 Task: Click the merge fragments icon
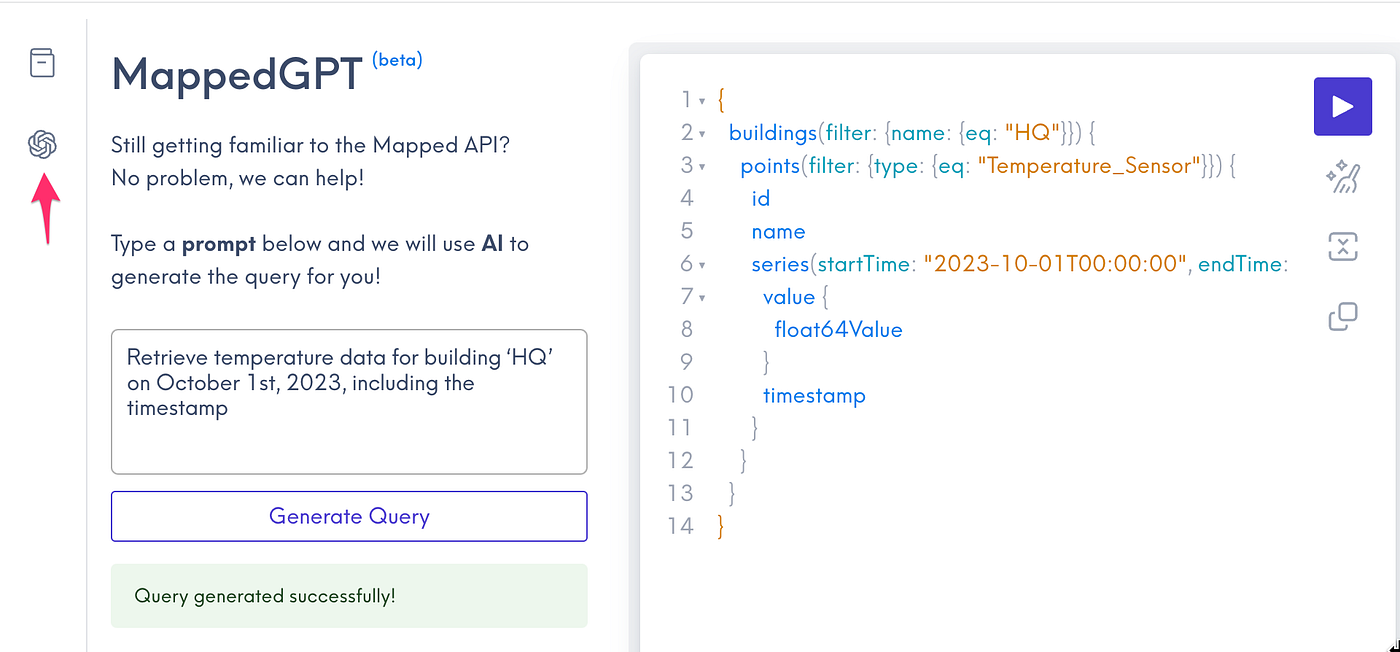(1342, 247)
